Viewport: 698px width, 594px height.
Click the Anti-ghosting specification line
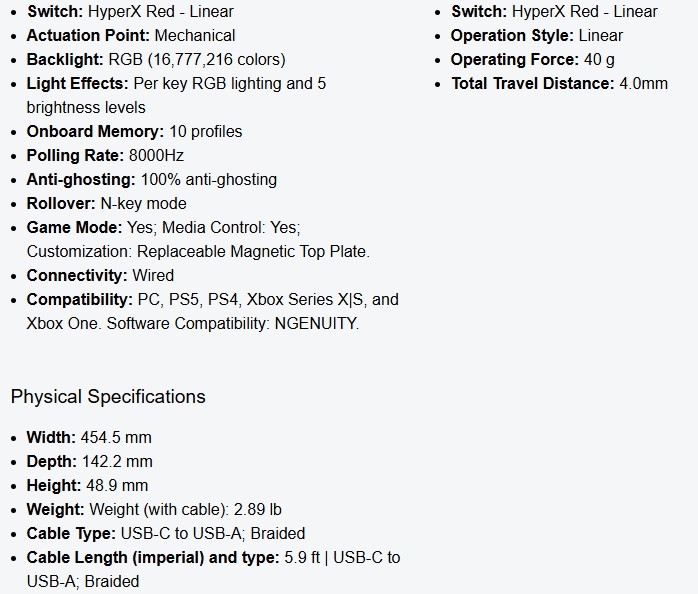(152, 179)
